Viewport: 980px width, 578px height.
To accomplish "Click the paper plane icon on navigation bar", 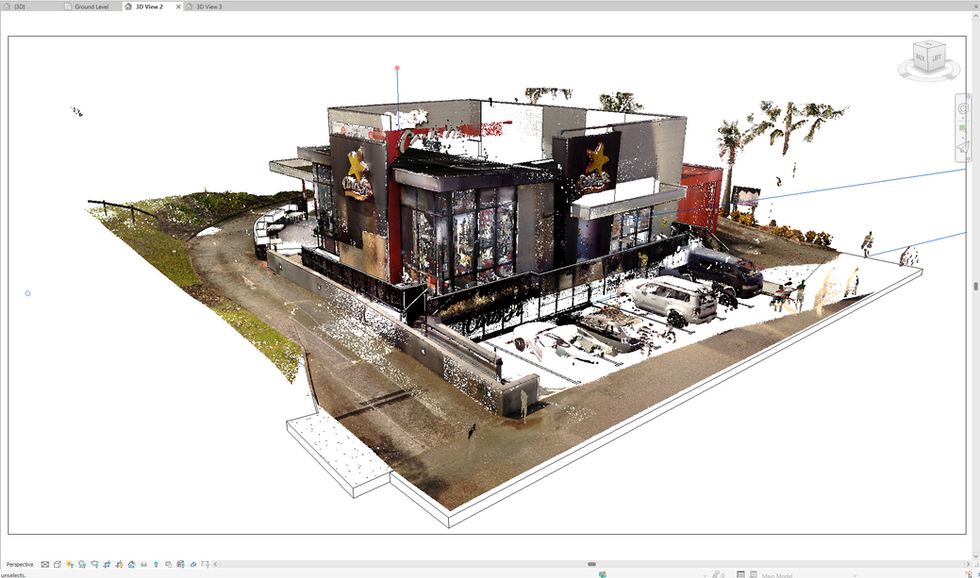I will (x=963, y=148).
